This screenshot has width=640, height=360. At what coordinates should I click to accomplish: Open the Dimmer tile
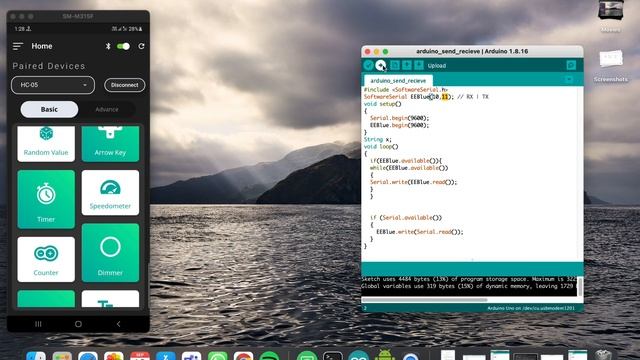coord(110,253)
